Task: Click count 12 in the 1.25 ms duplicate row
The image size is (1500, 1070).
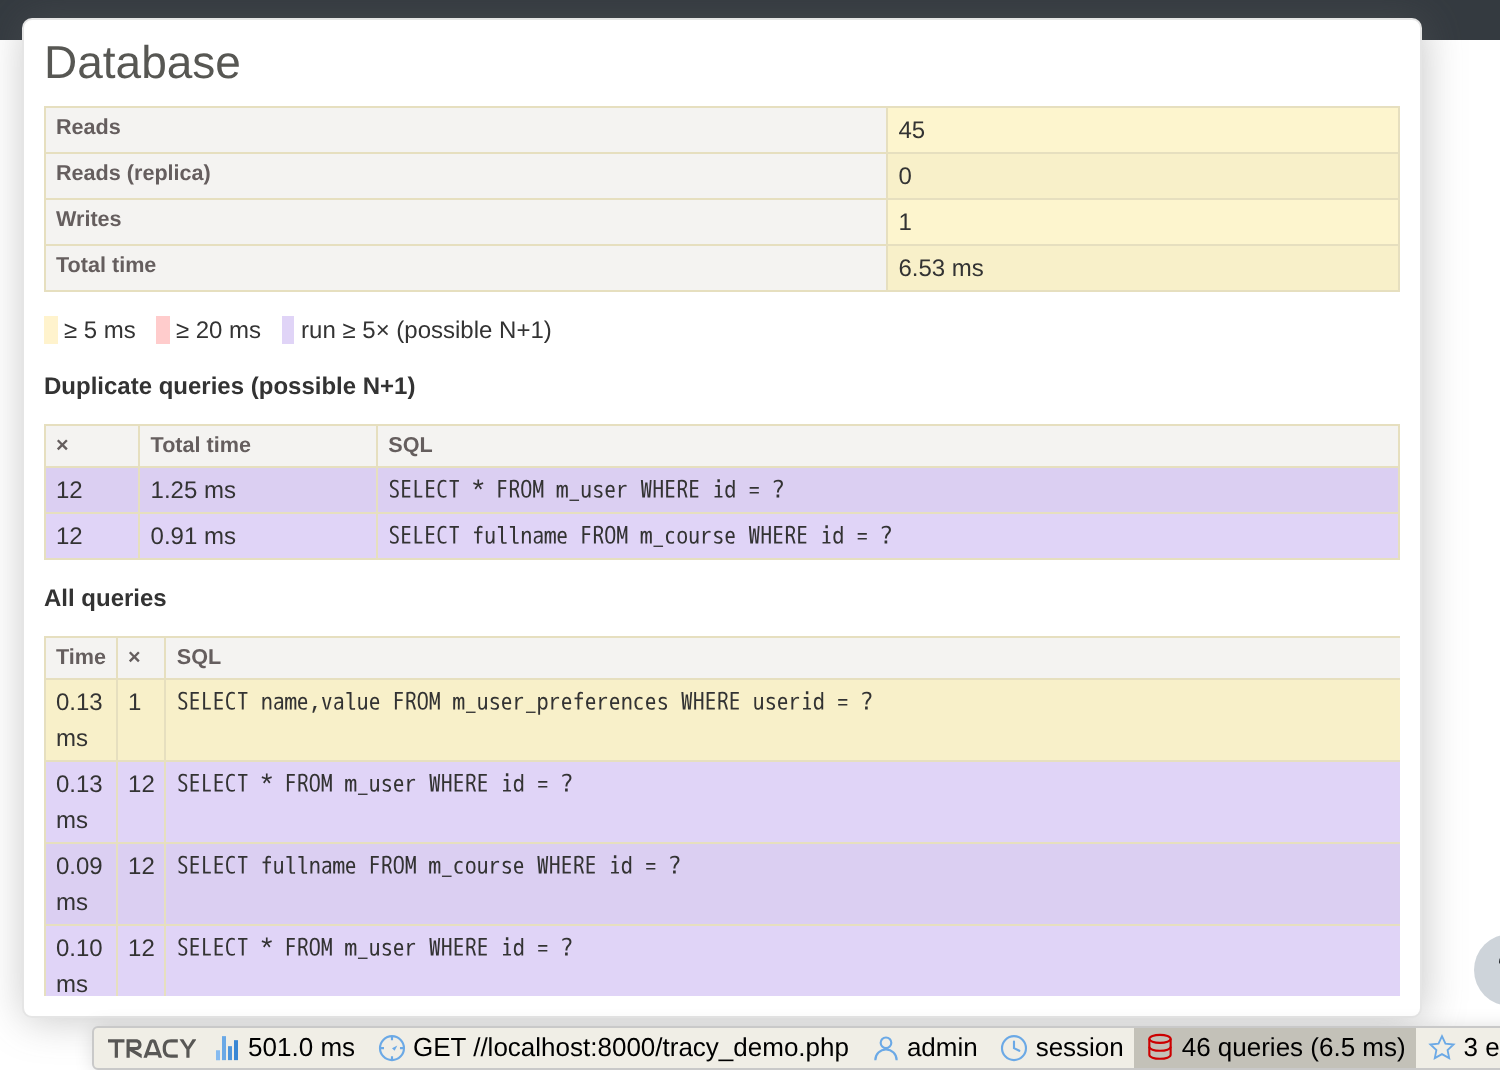Action: click(69, 490)
